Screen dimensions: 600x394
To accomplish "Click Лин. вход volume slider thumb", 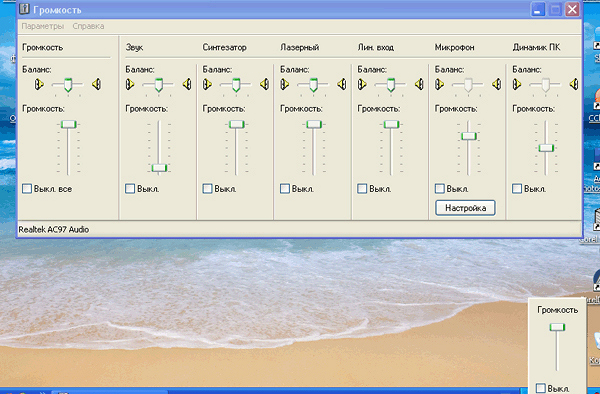I will (x=391, y=124).
